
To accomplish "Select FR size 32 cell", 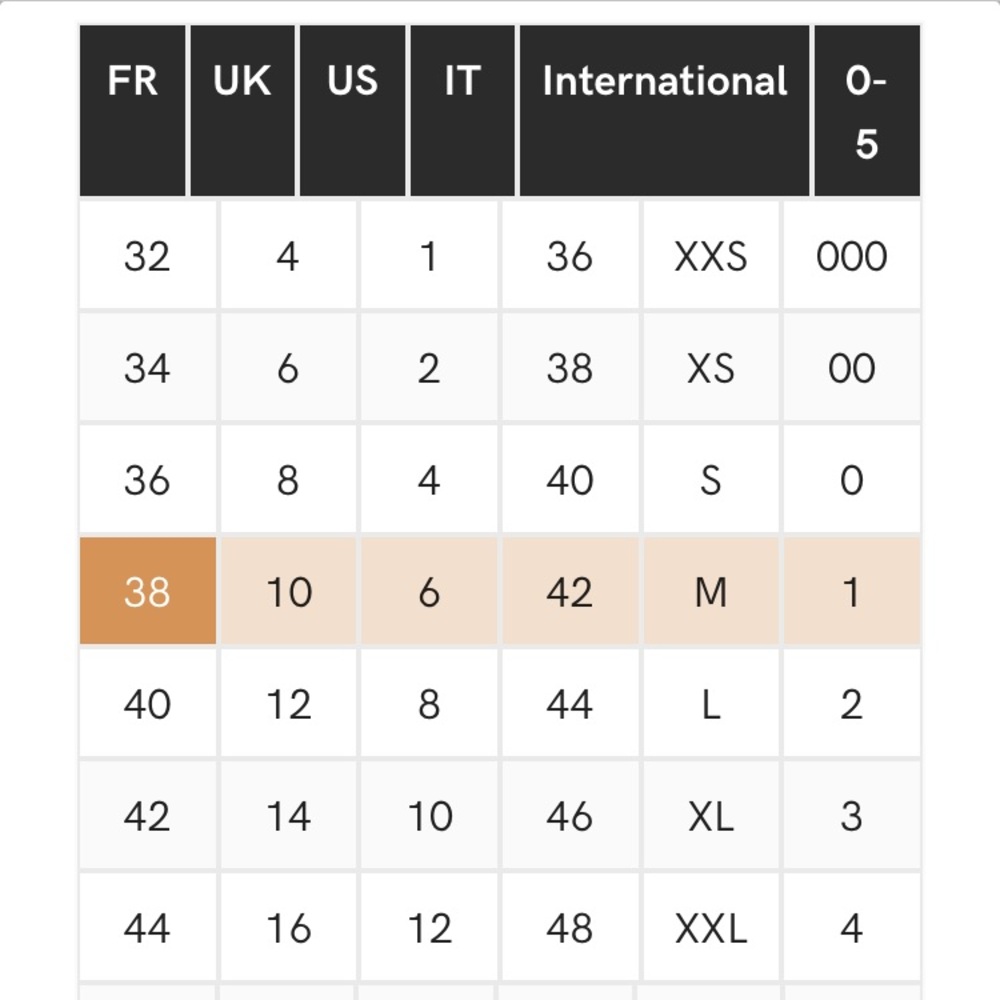I will pyautogui.click(x=148, y=256).
